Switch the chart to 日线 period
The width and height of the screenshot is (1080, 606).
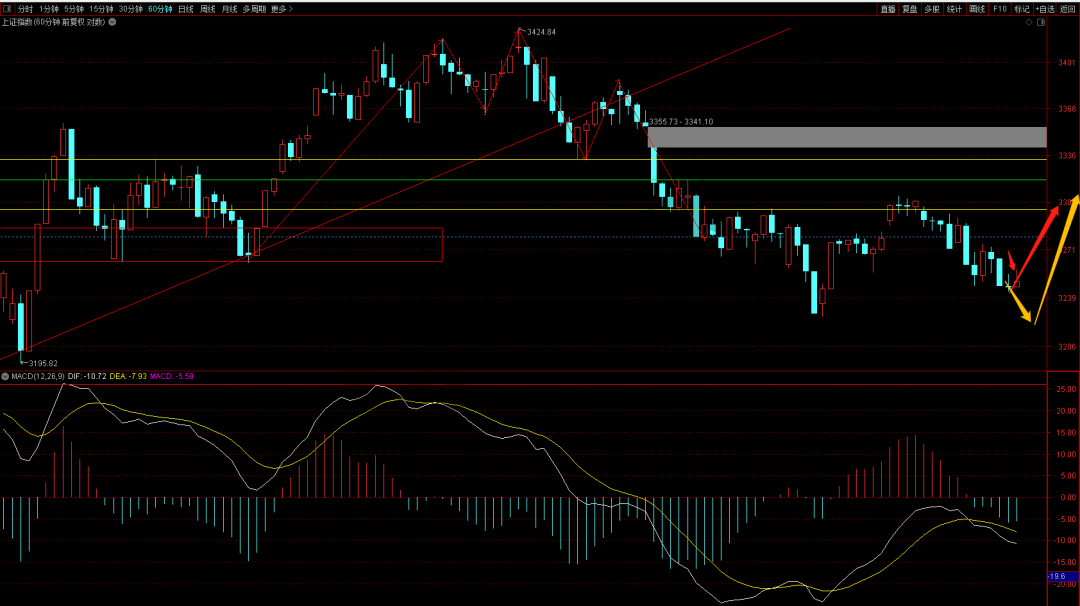(x=186, y=8)
